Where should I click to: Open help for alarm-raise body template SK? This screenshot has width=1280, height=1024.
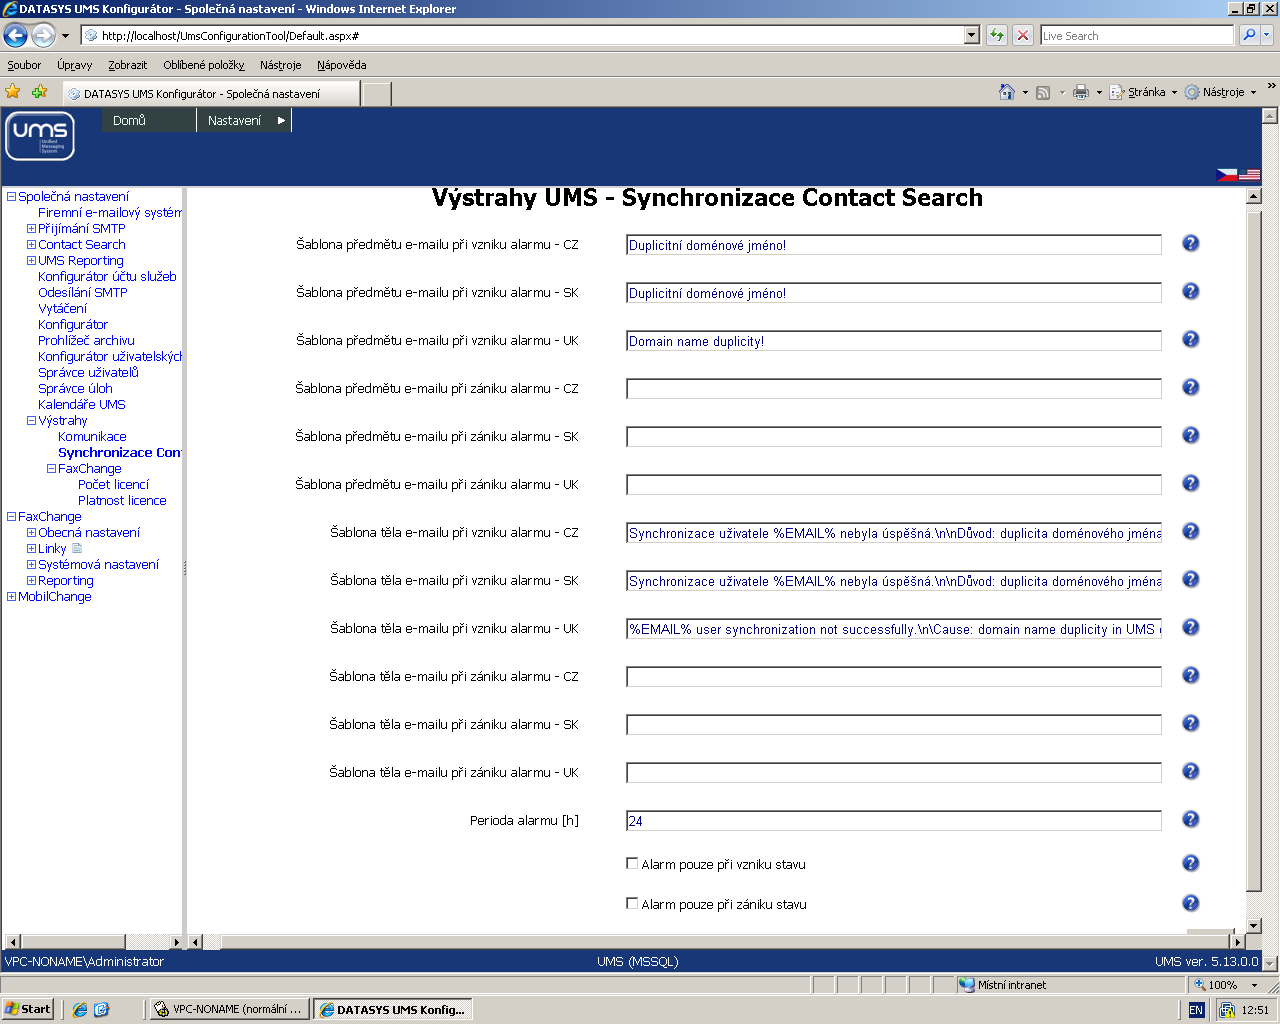pyautogui.click(x=1190, y=579)
